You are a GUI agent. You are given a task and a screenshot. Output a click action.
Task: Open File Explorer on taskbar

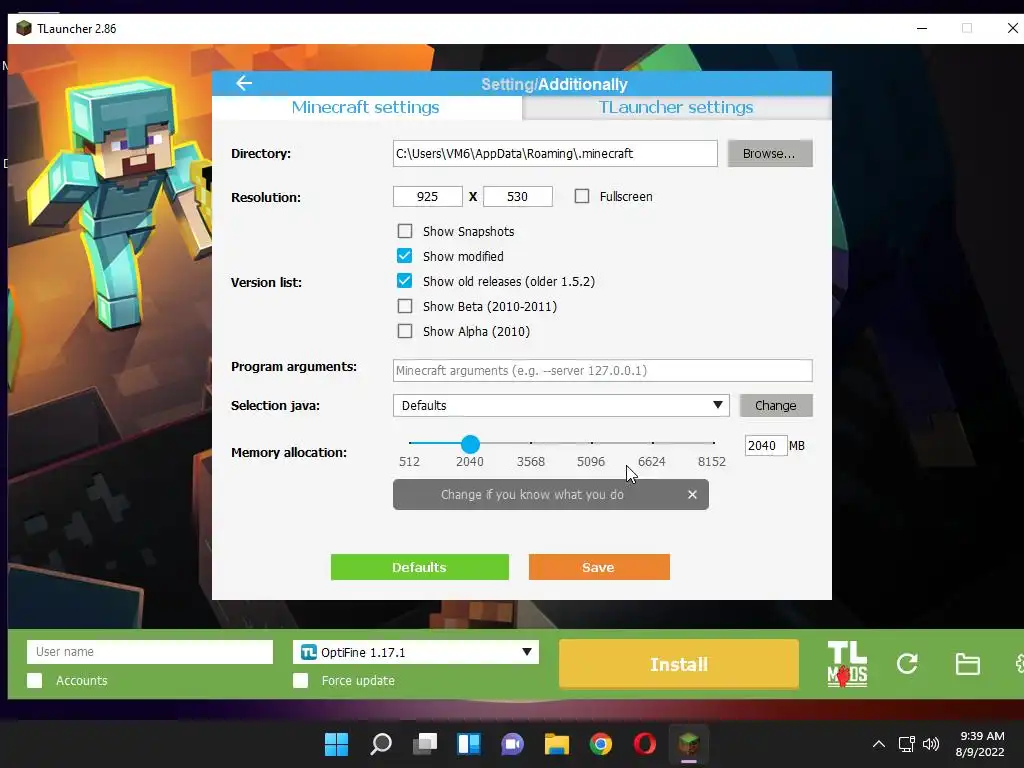(557, 744)
